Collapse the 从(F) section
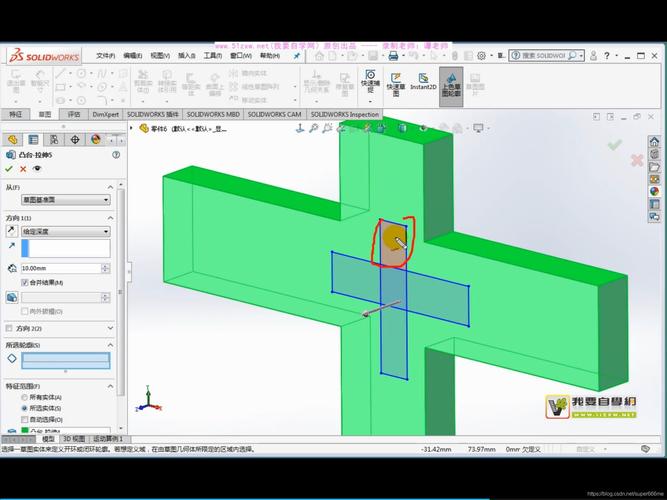This screenshot has height=500, width=667. pyautogui.click(x=110, y=187)
